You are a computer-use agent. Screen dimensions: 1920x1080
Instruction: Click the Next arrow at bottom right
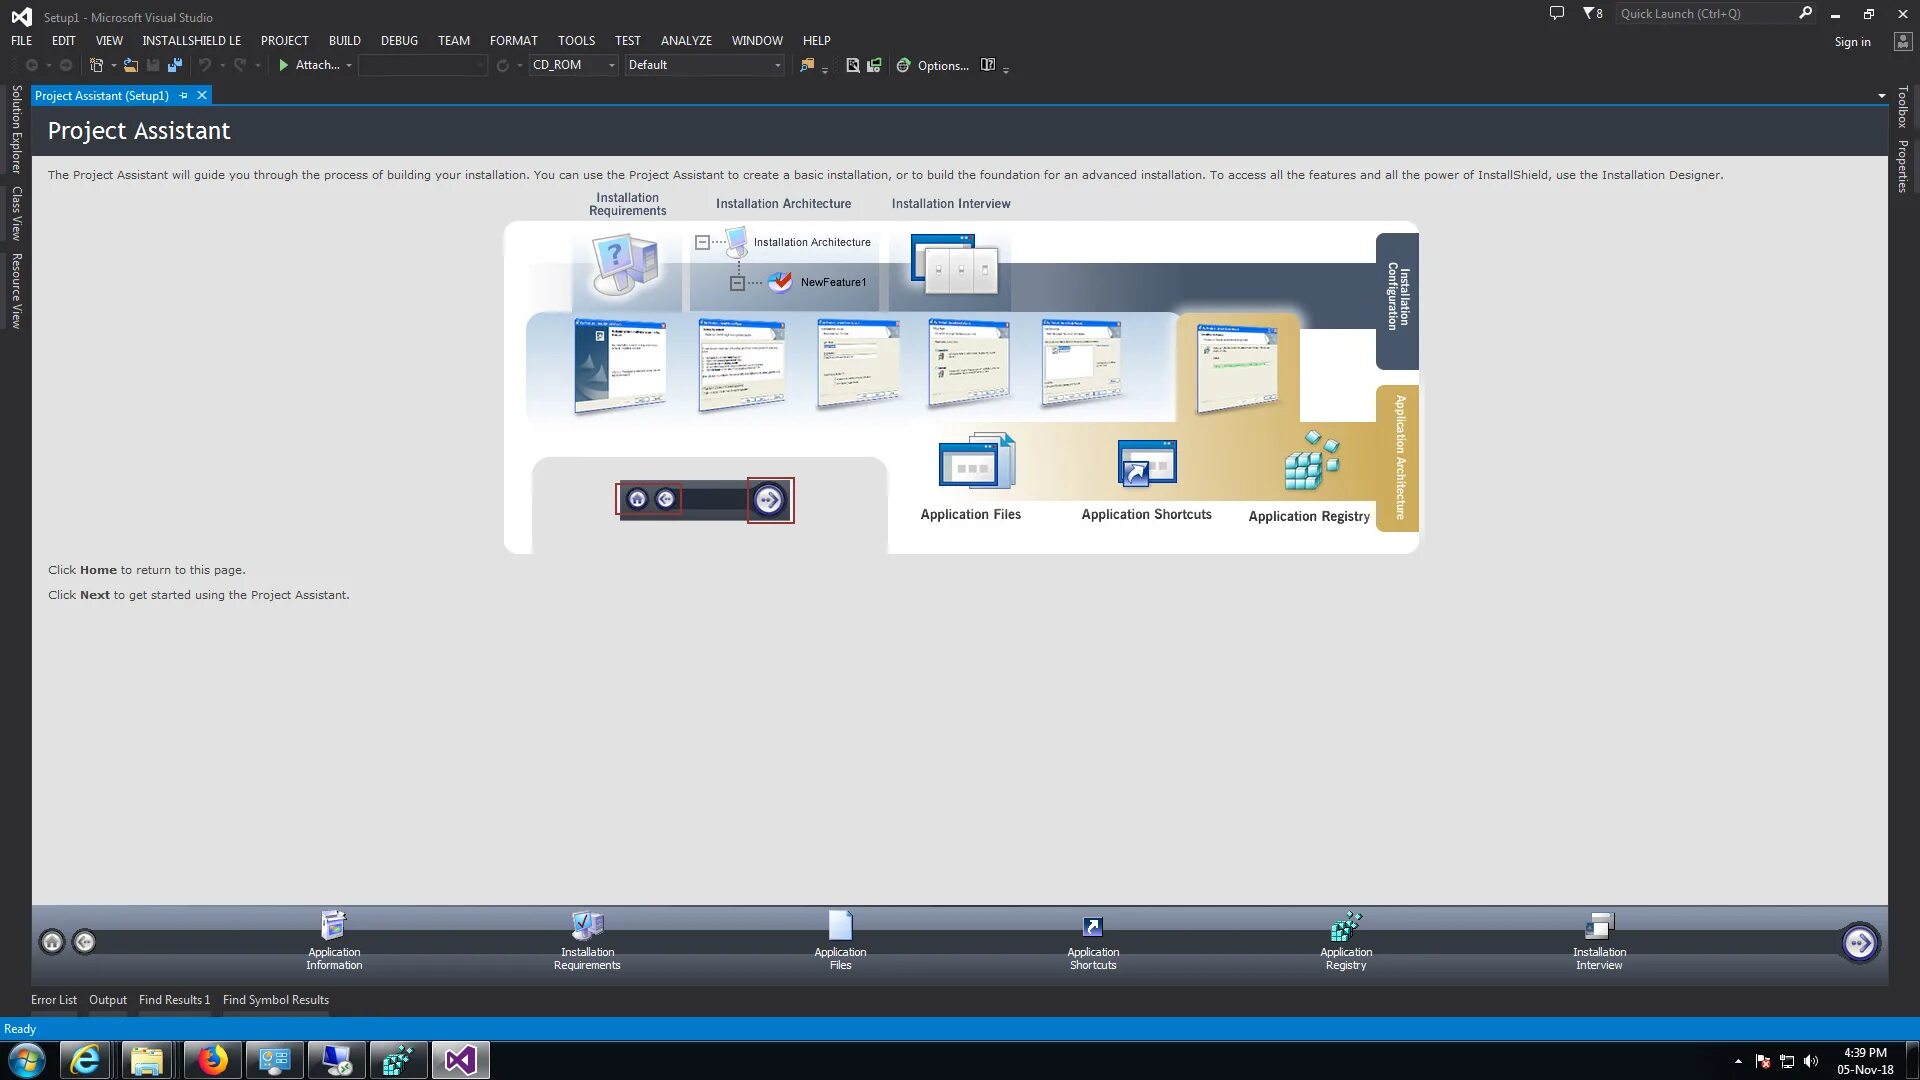[x=1859, y=942]
